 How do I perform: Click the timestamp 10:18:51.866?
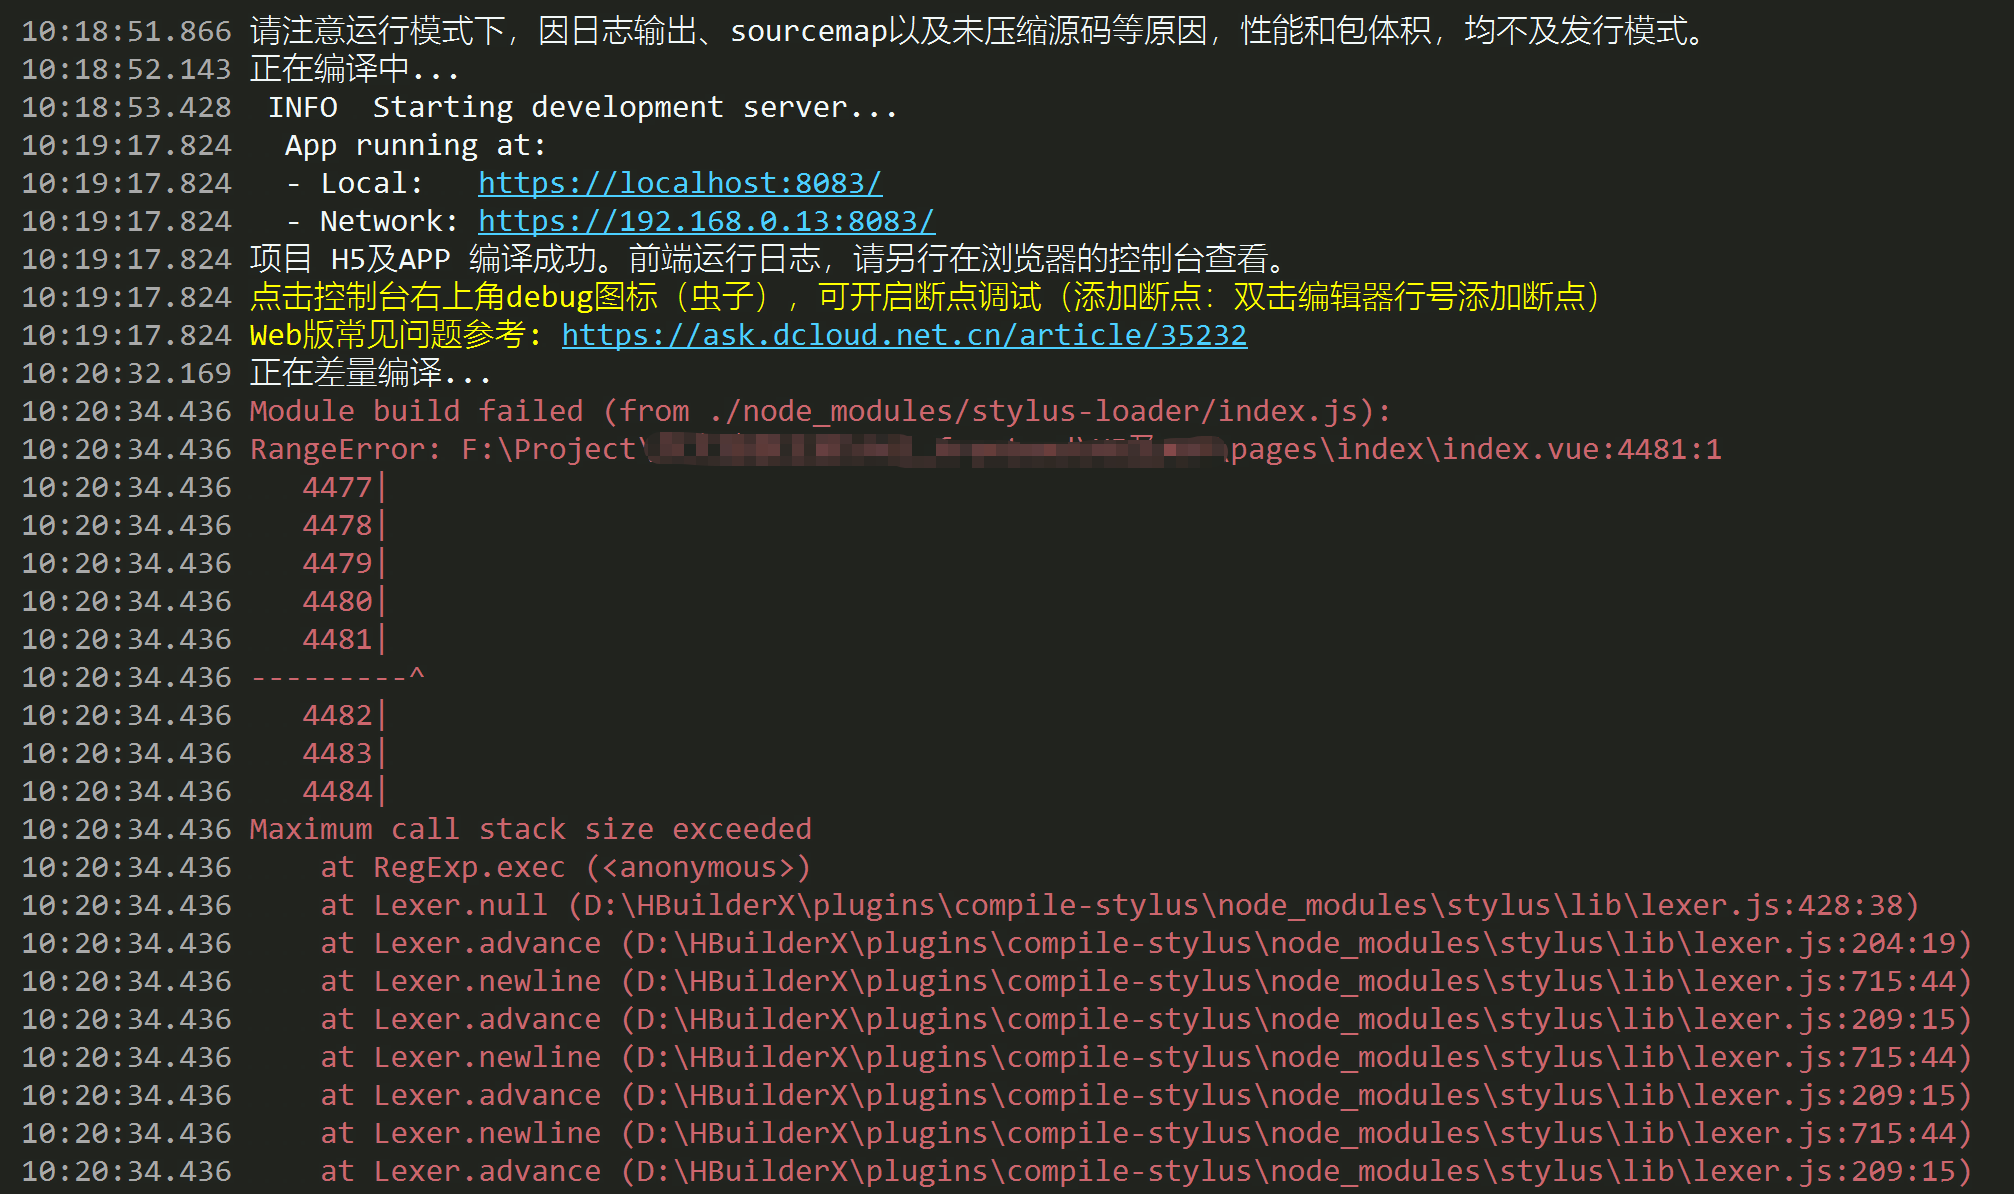point(126,32)
